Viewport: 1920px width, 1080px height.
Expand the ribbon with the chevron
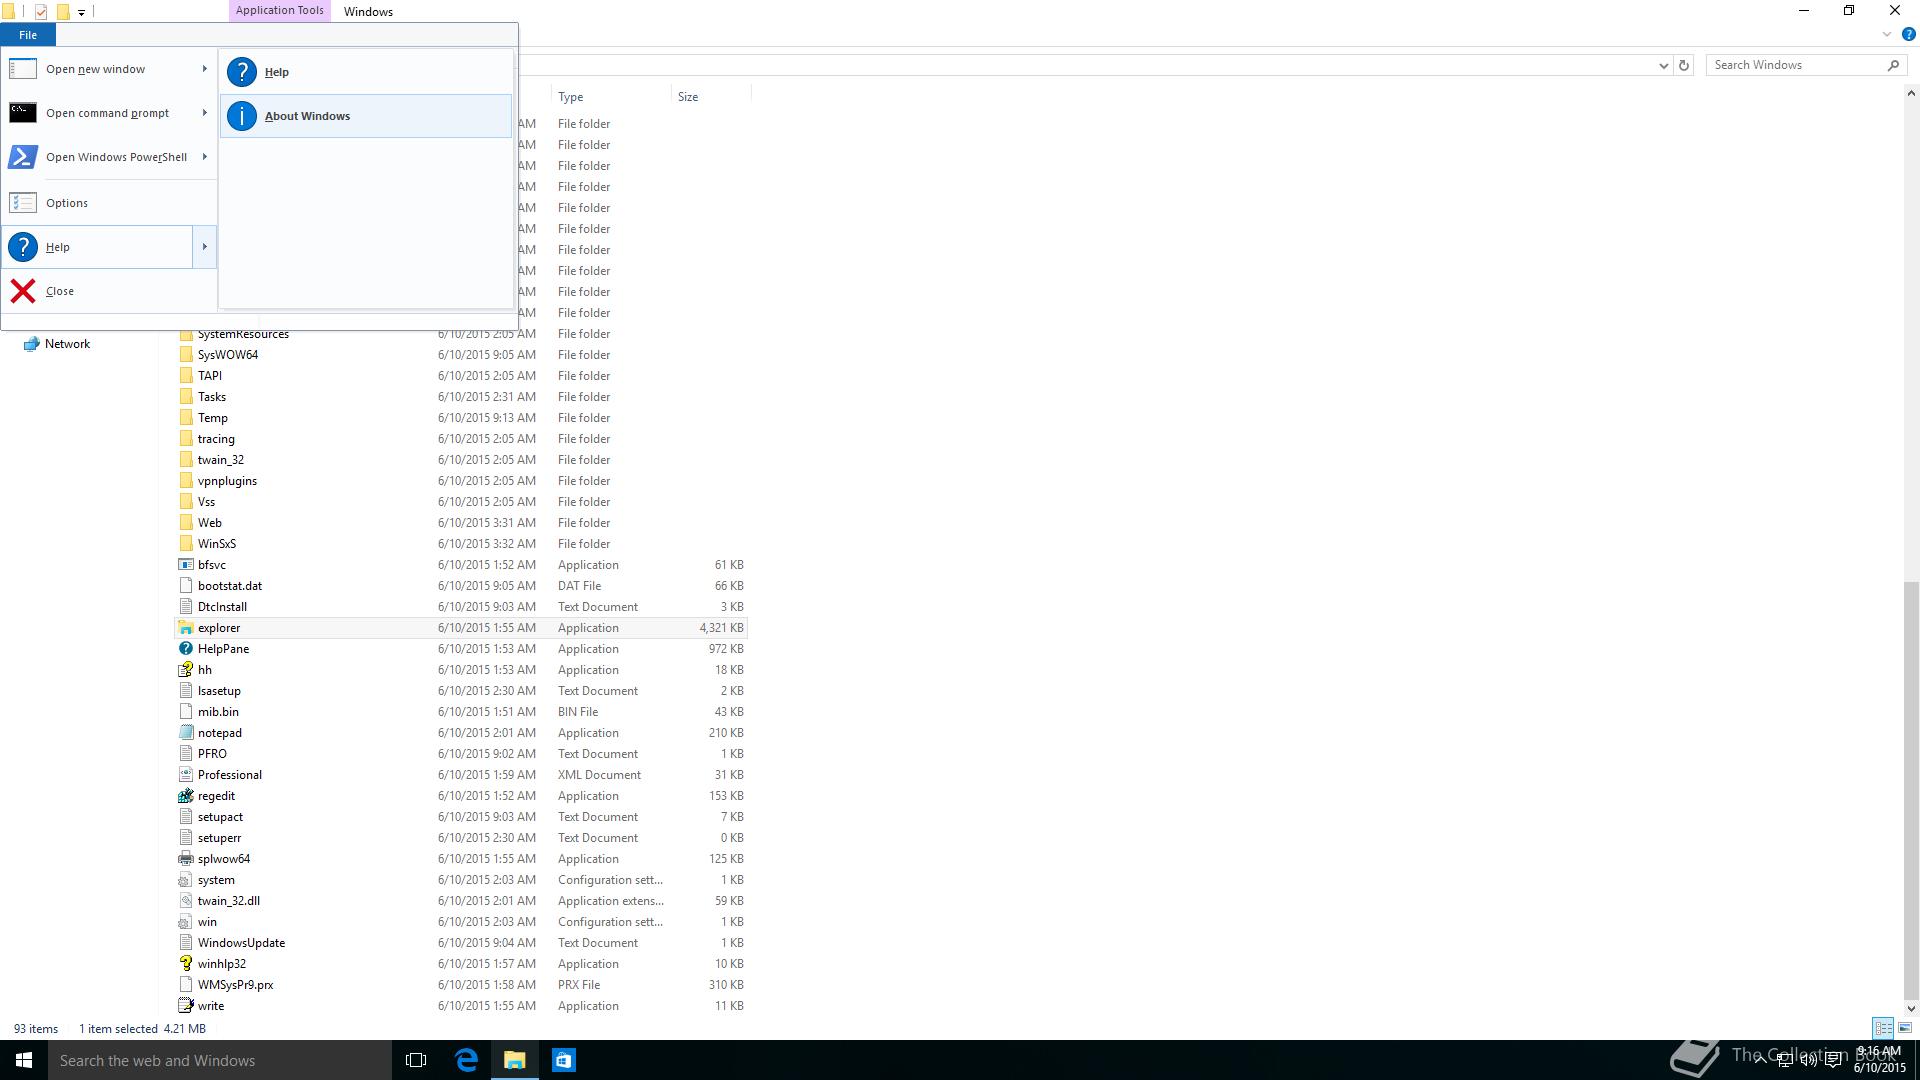[1887, 34]
